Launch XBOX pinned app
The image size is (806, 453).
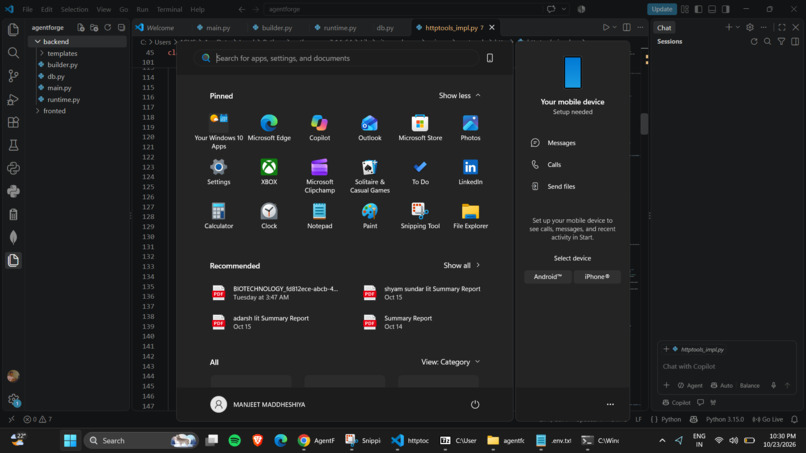pos(269,172)
